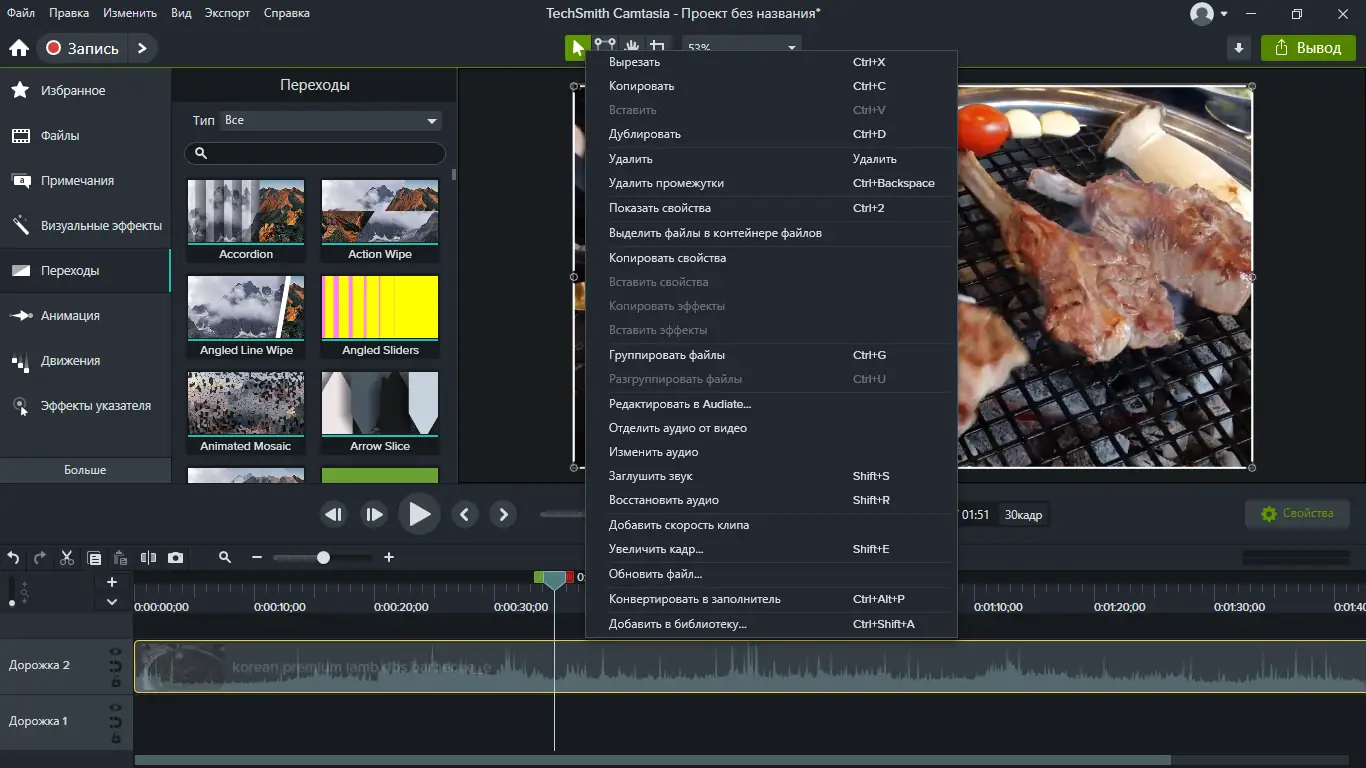Click the scissors cut icon in timeline toolbar

coord(67,558)
